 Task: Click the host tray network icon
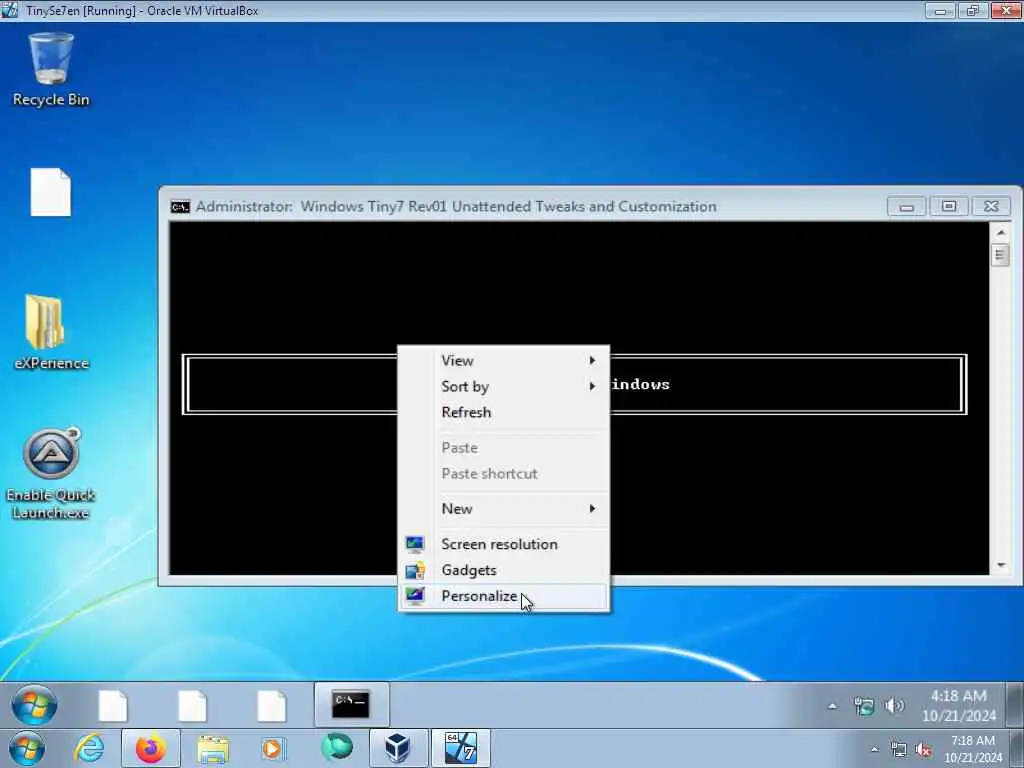pyautogui.click(x=899, y=750)
